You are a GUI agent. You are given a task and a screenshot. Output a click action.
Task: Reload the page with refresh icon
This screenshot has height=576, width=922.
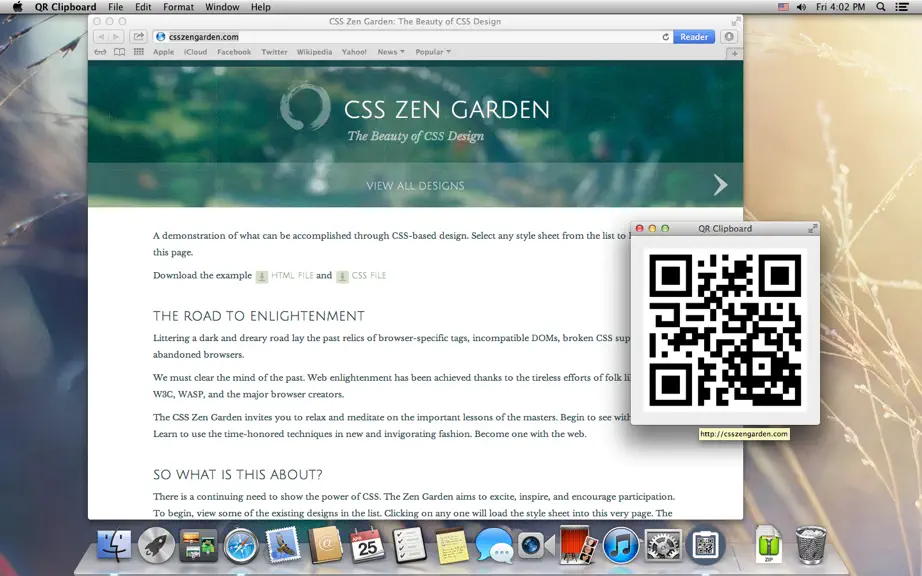click(x=666, y=36)
